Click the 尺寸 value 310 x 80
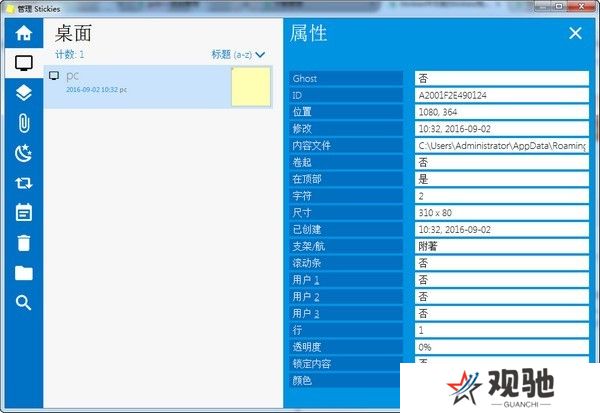 [x=502, y=212]
